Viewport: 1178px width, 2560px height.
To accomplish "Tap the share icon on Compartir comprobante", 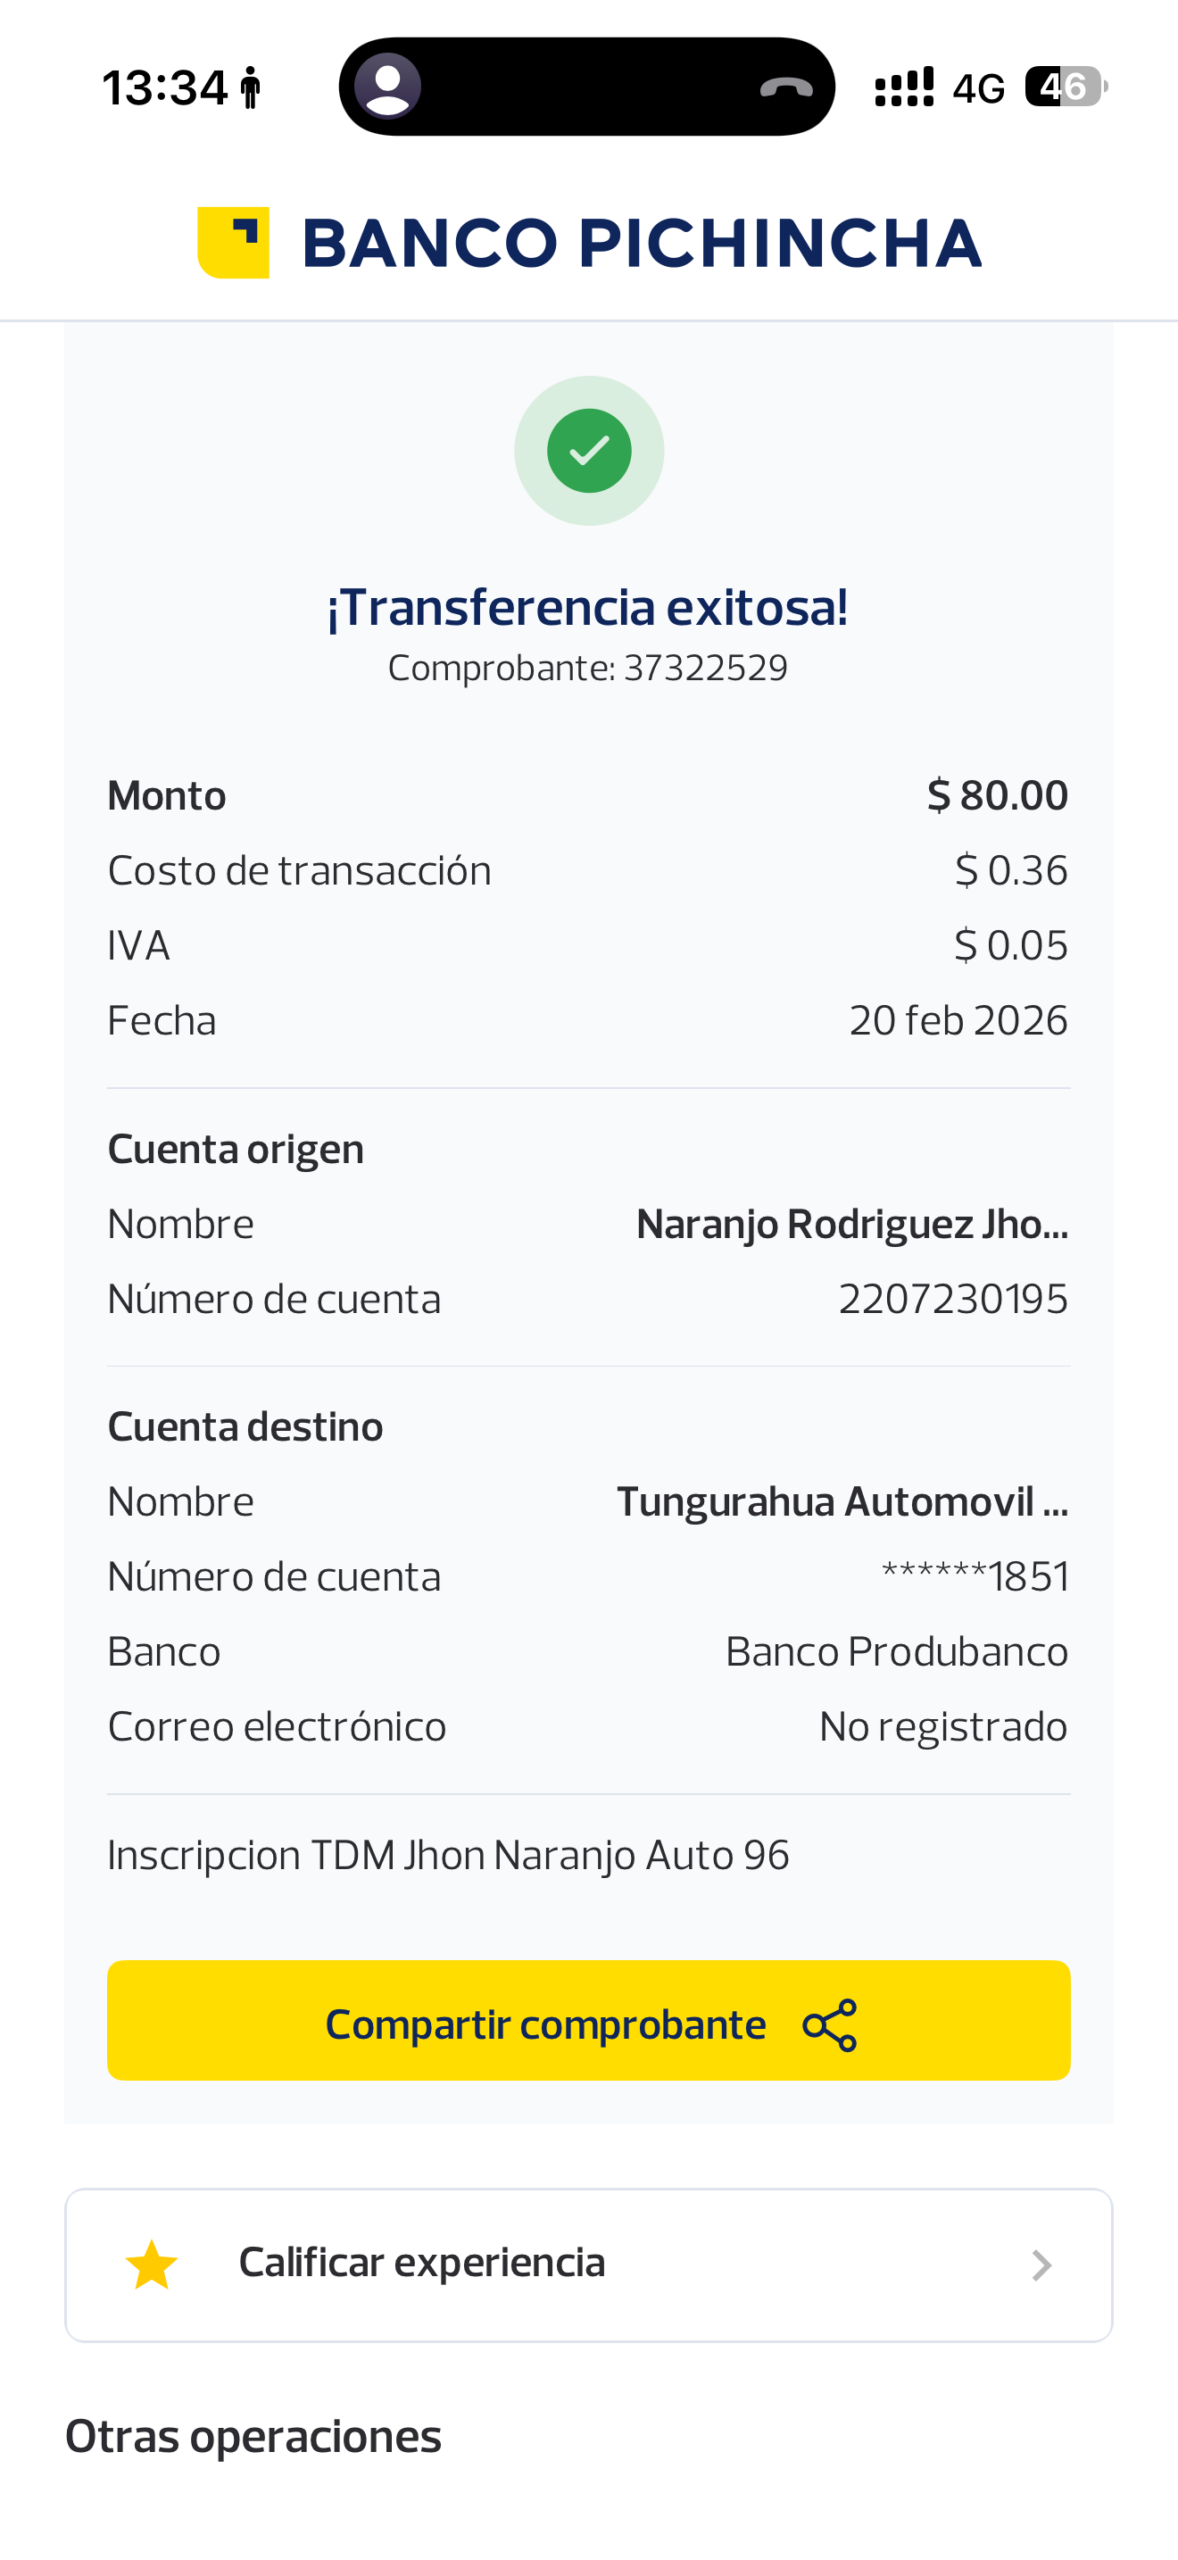I will (x=830, y=2025).
